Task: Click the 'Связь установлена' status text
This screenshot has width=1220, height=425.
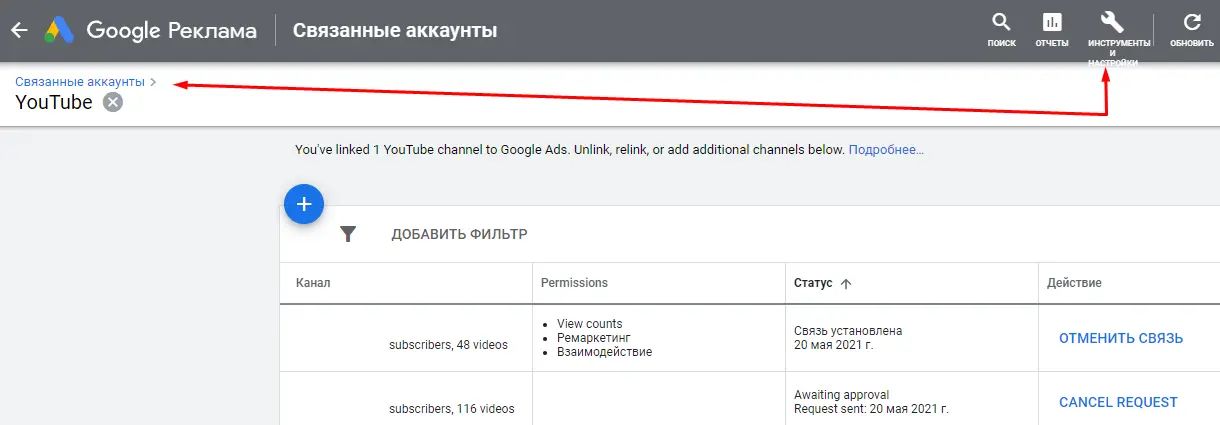Action: point(848,330)
